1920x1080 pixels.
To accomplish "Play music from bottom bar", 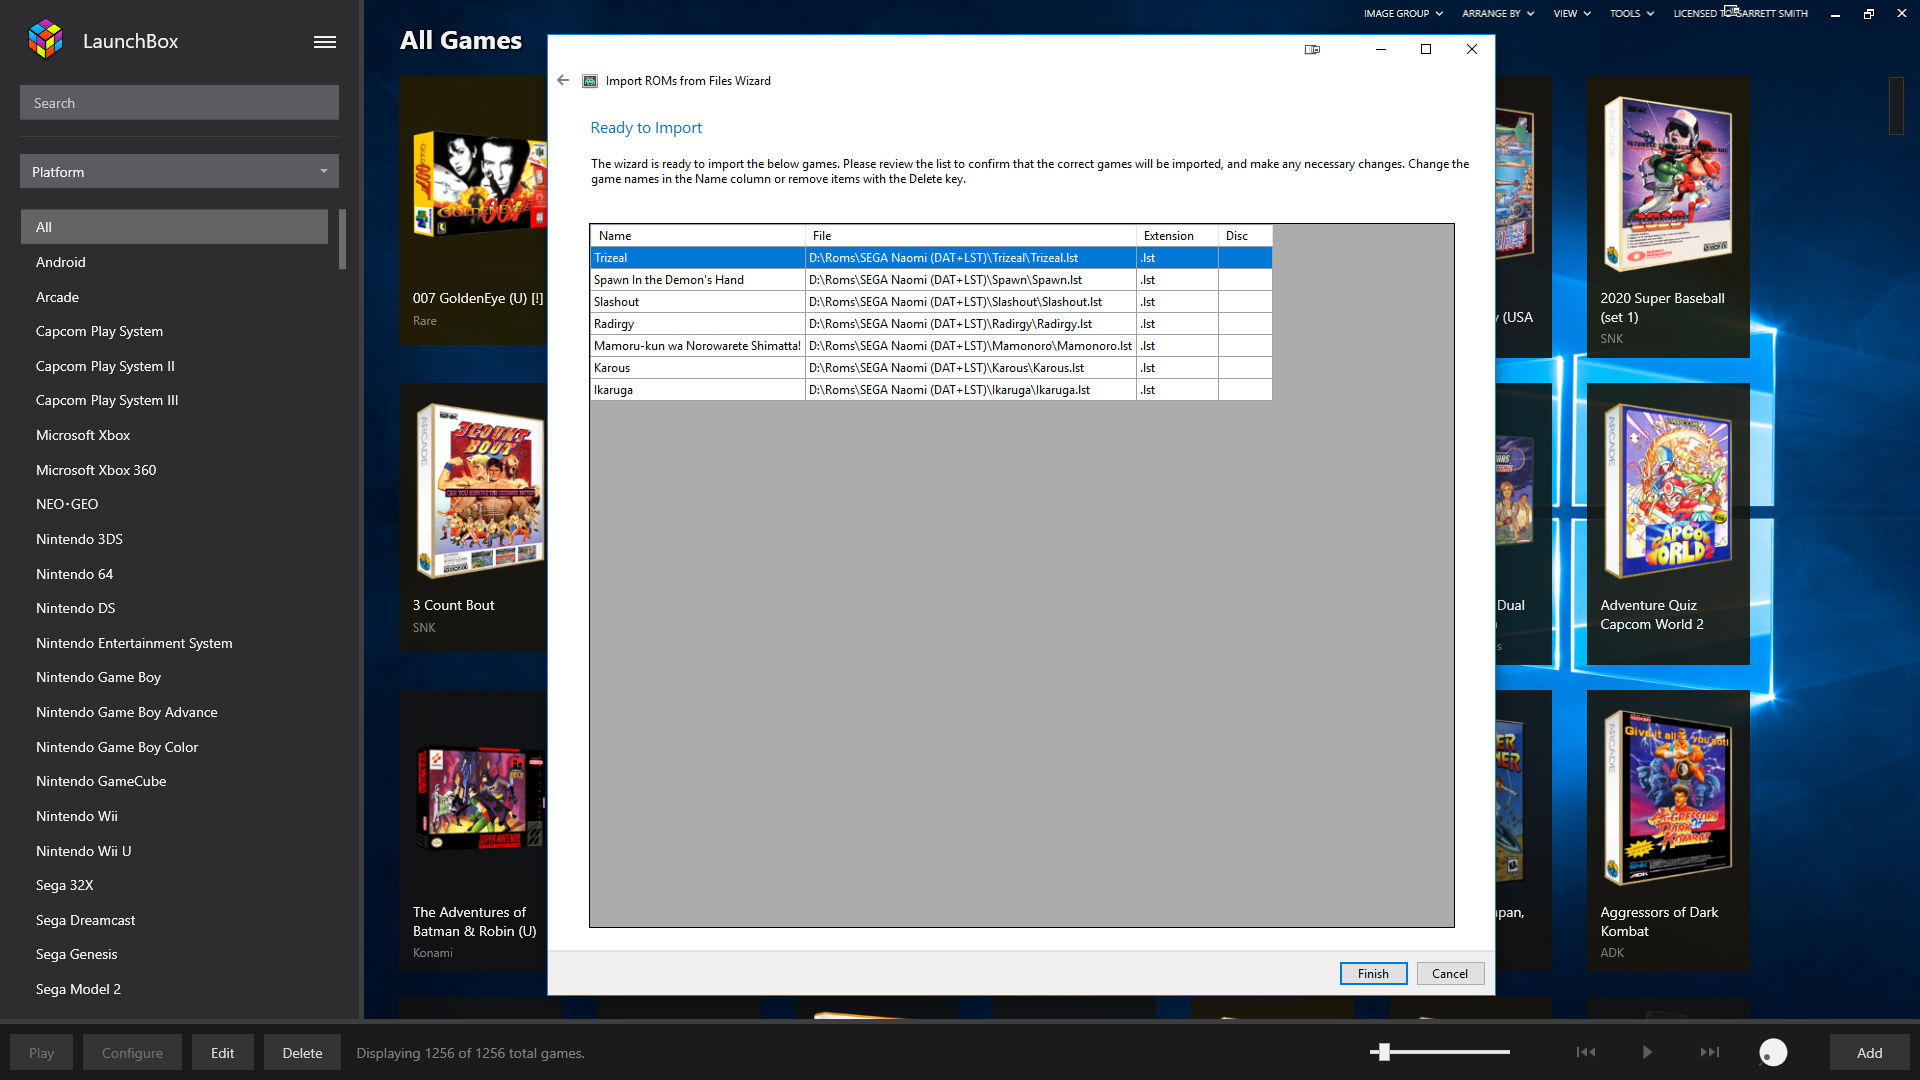I will (1647, 1052).
